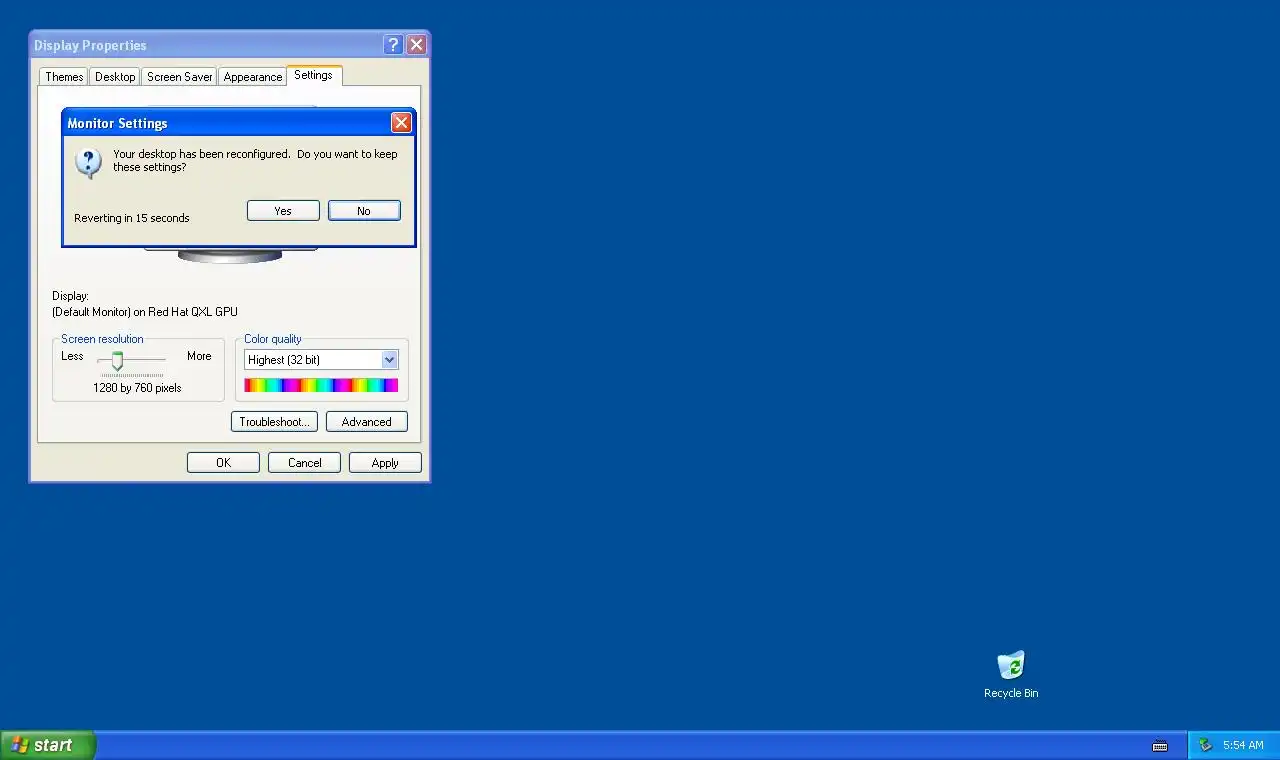Viewport: 1280px width, 760px height.
Task: Click OK in Display Properties
Action: (223, 463)
